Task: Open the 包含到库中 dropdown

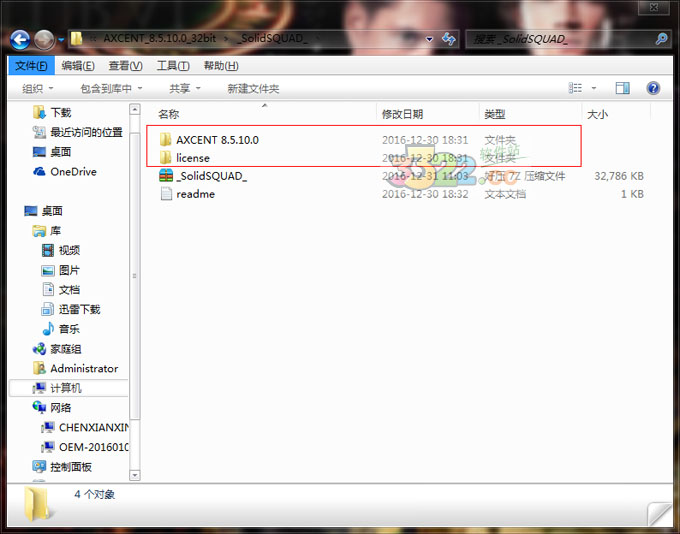Action: point(111,88)
